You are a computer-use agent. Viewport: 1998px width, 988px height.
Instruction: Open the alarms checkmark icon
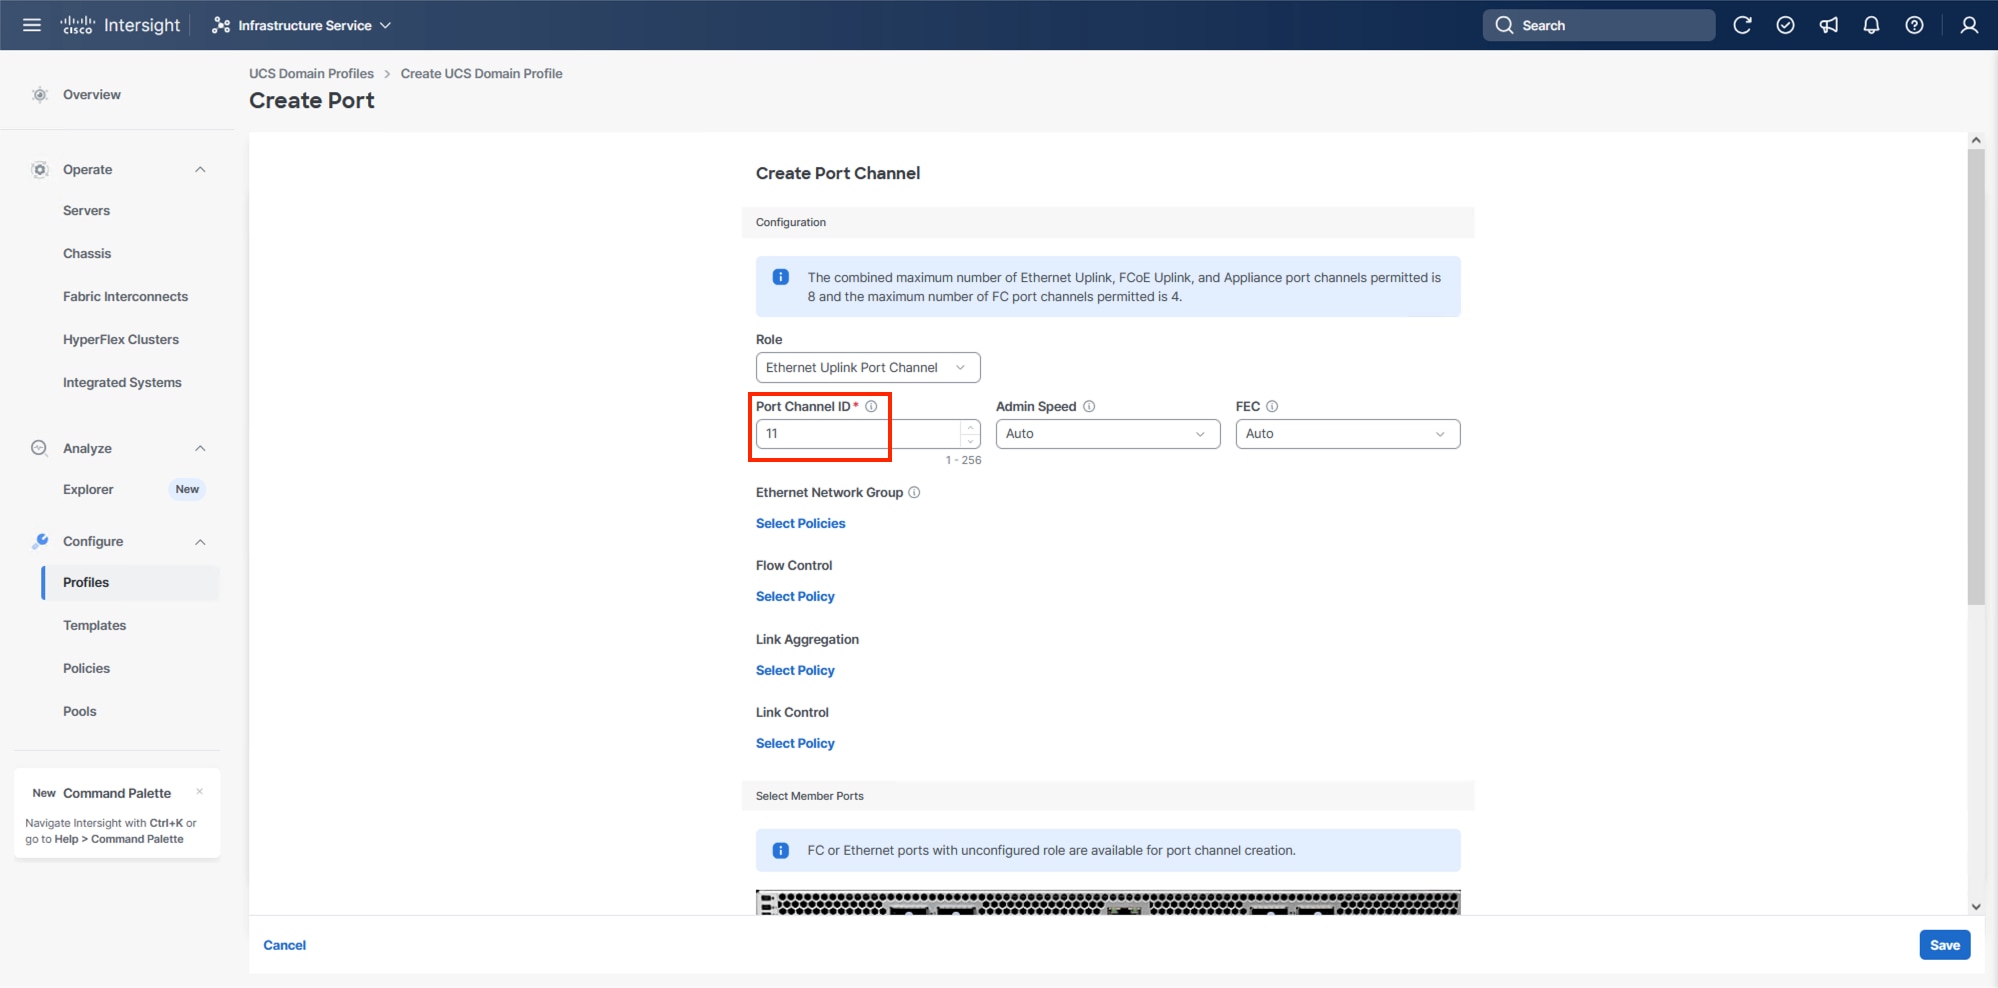[1785, 25]
